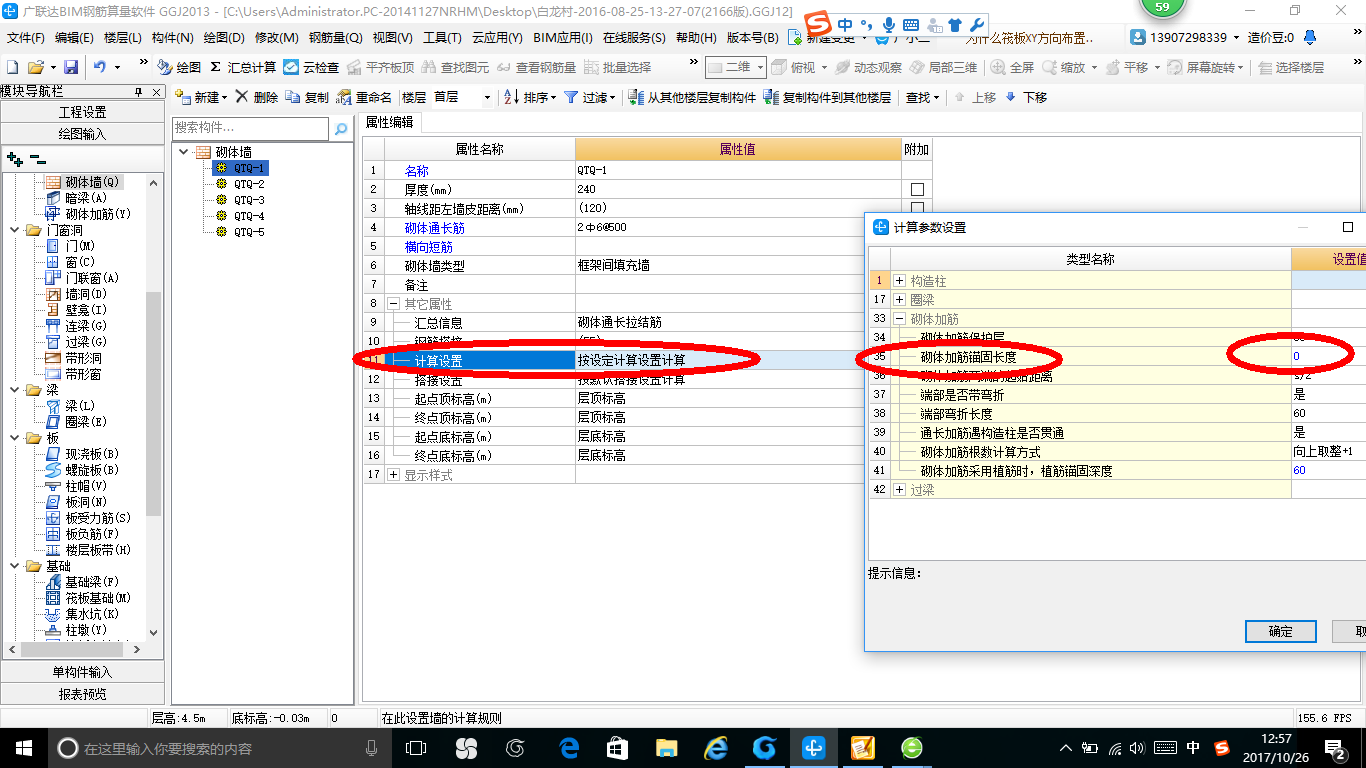Click 删除 delete component

coord(257,97)
